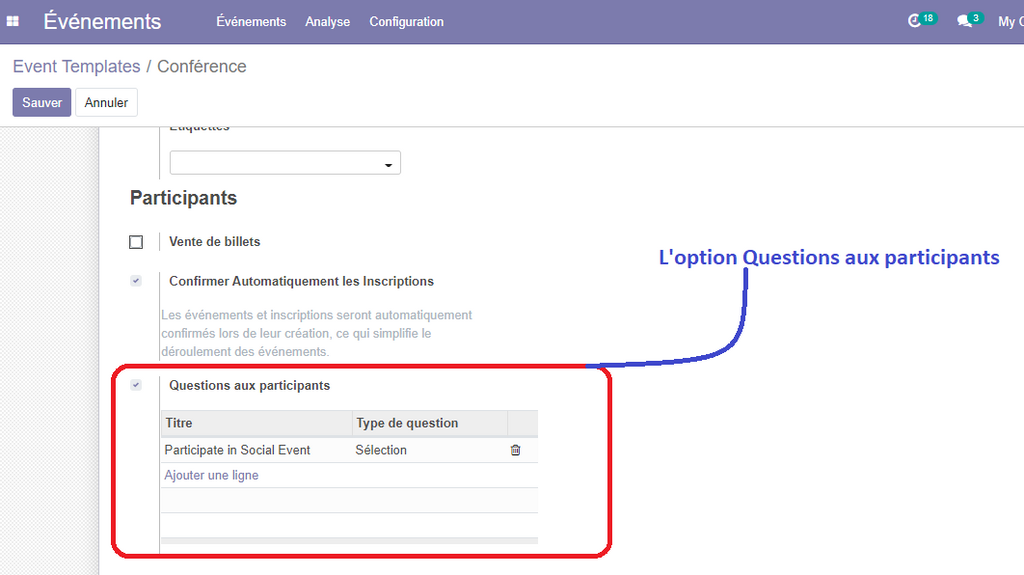Click the Sauver button
This screenshot has height=575, width=1024.
pos(42,102)
